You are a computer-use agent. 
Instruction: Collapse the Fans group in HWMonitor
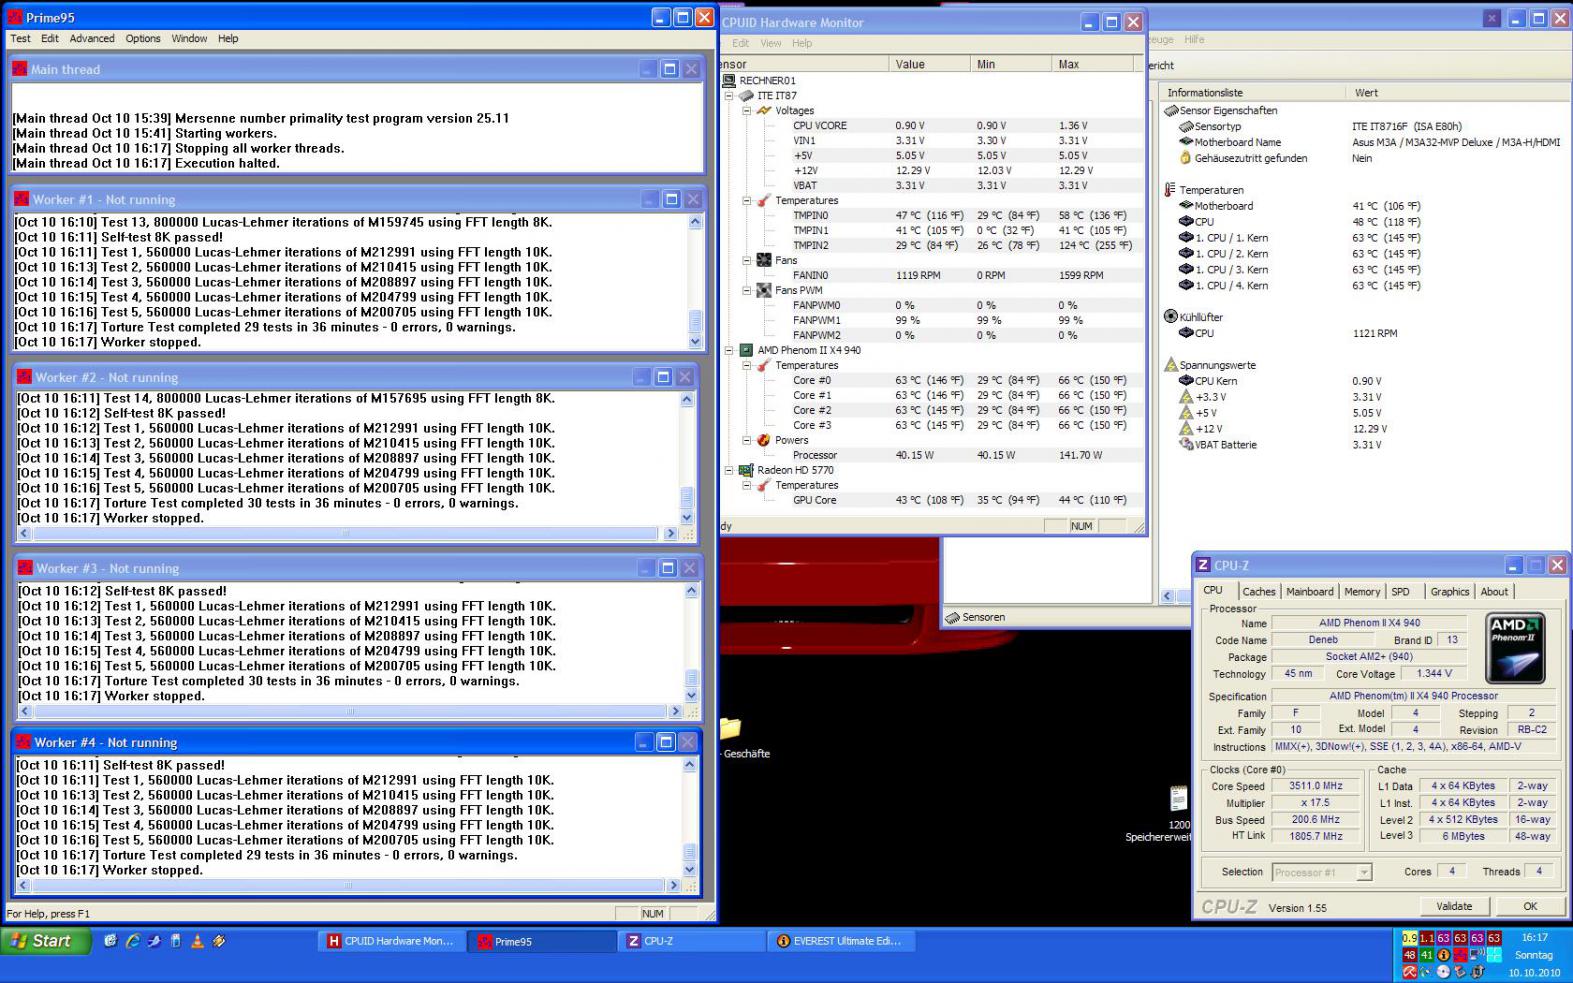click(747, 260)
